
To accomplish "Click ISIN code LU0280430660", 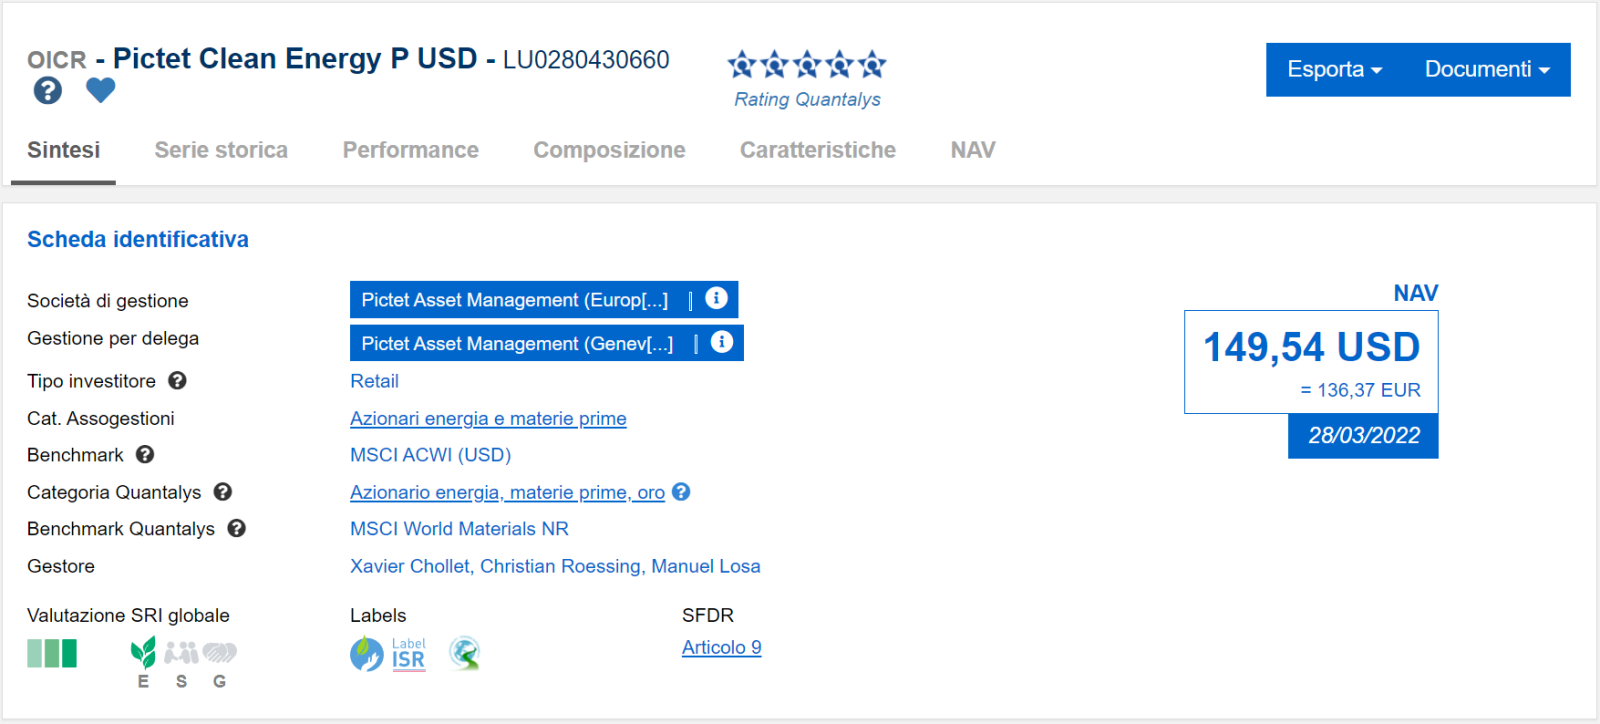I will pyautogui.click(x=586, y=60).
